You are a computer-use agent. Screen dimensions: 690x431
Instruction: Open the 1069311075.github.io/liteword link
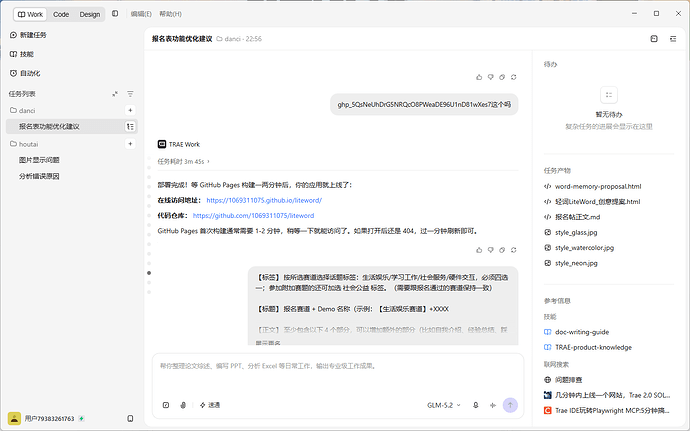point(264,200)
